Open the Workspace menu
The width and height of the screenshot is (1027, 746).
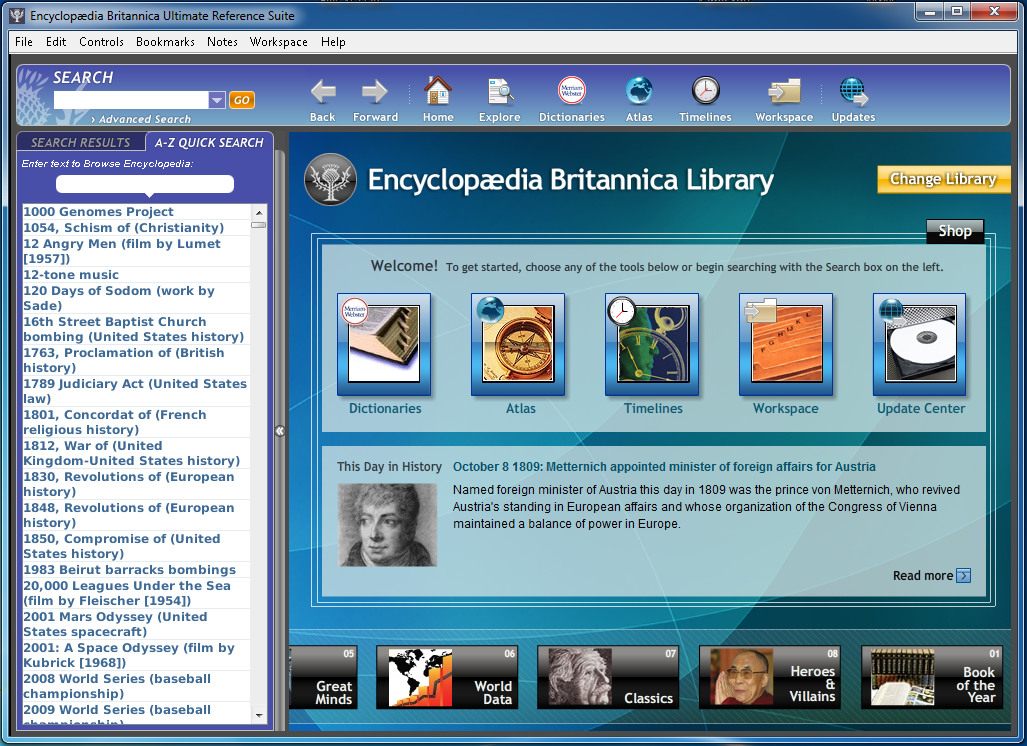(x=278, y=42)
